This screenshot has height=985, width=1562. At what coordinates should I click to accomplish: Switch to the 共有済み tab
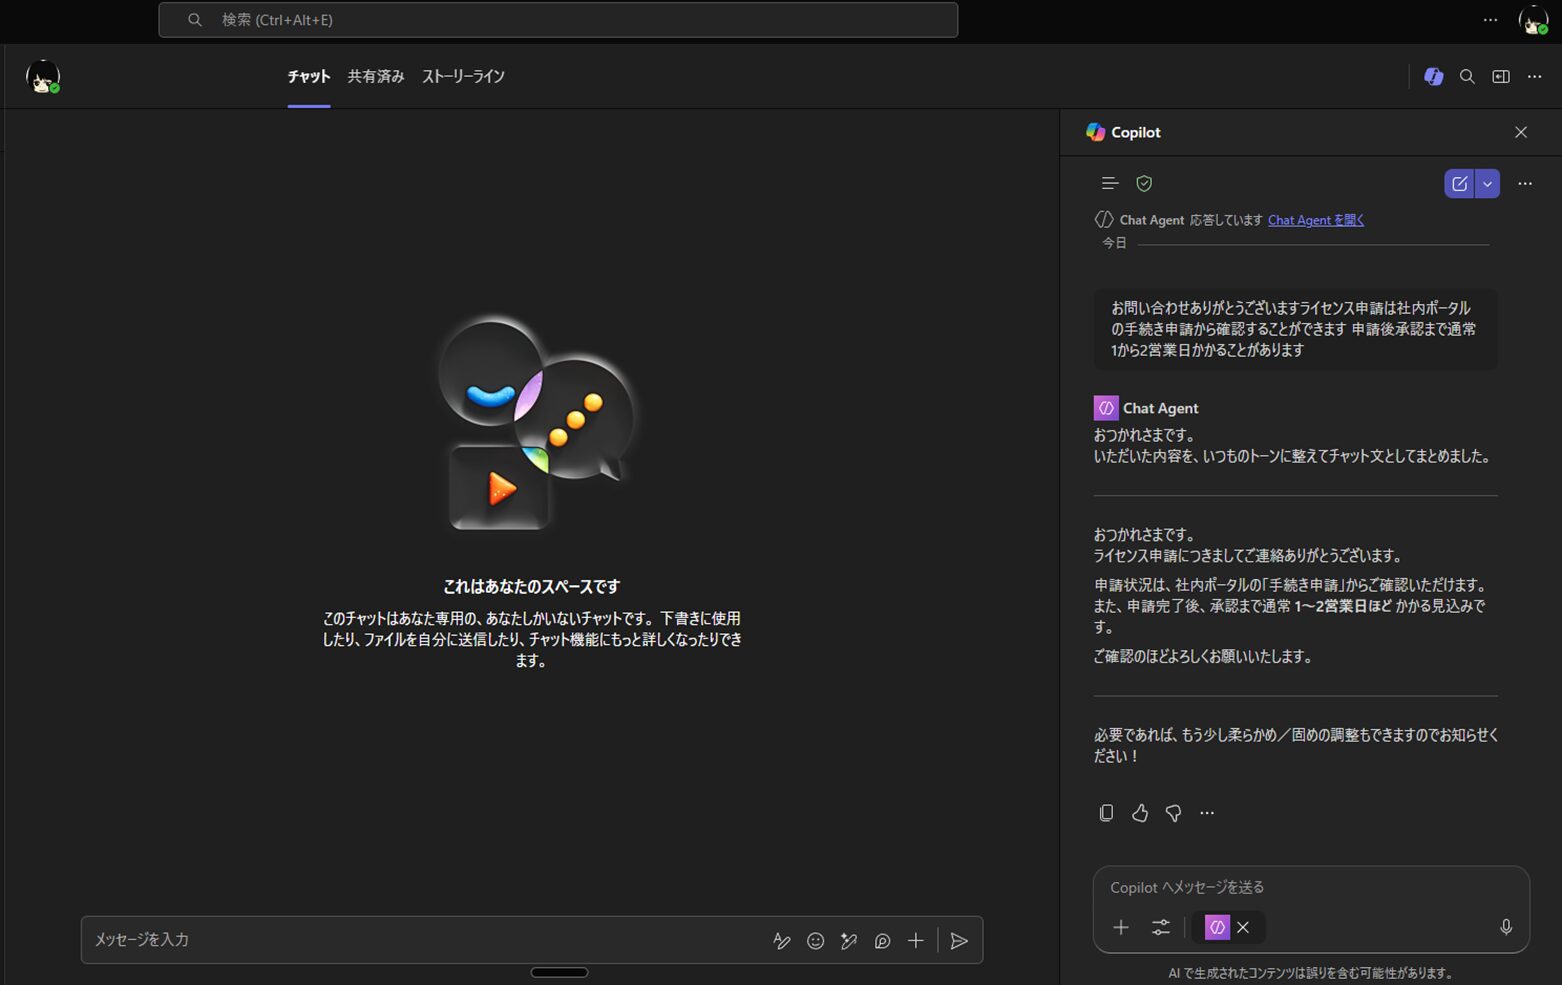coord(375,77)
